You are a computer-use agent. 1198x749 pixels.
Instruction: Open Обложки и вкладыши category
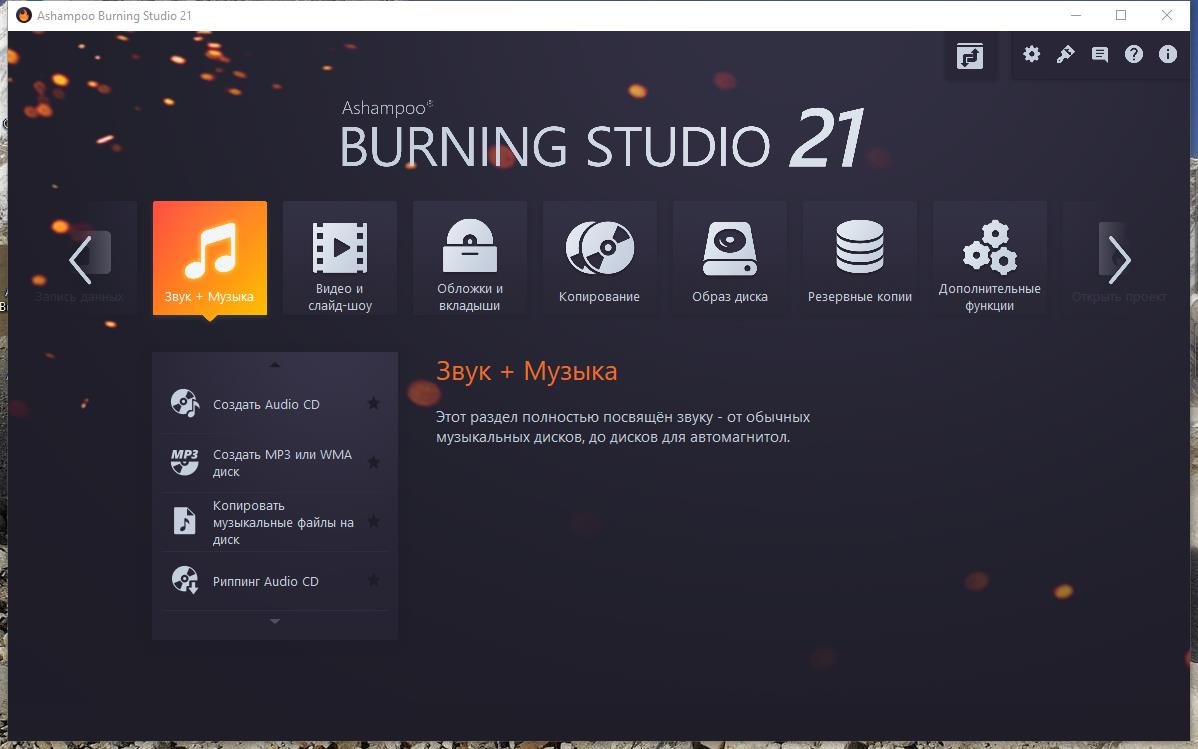pos(470,259)
